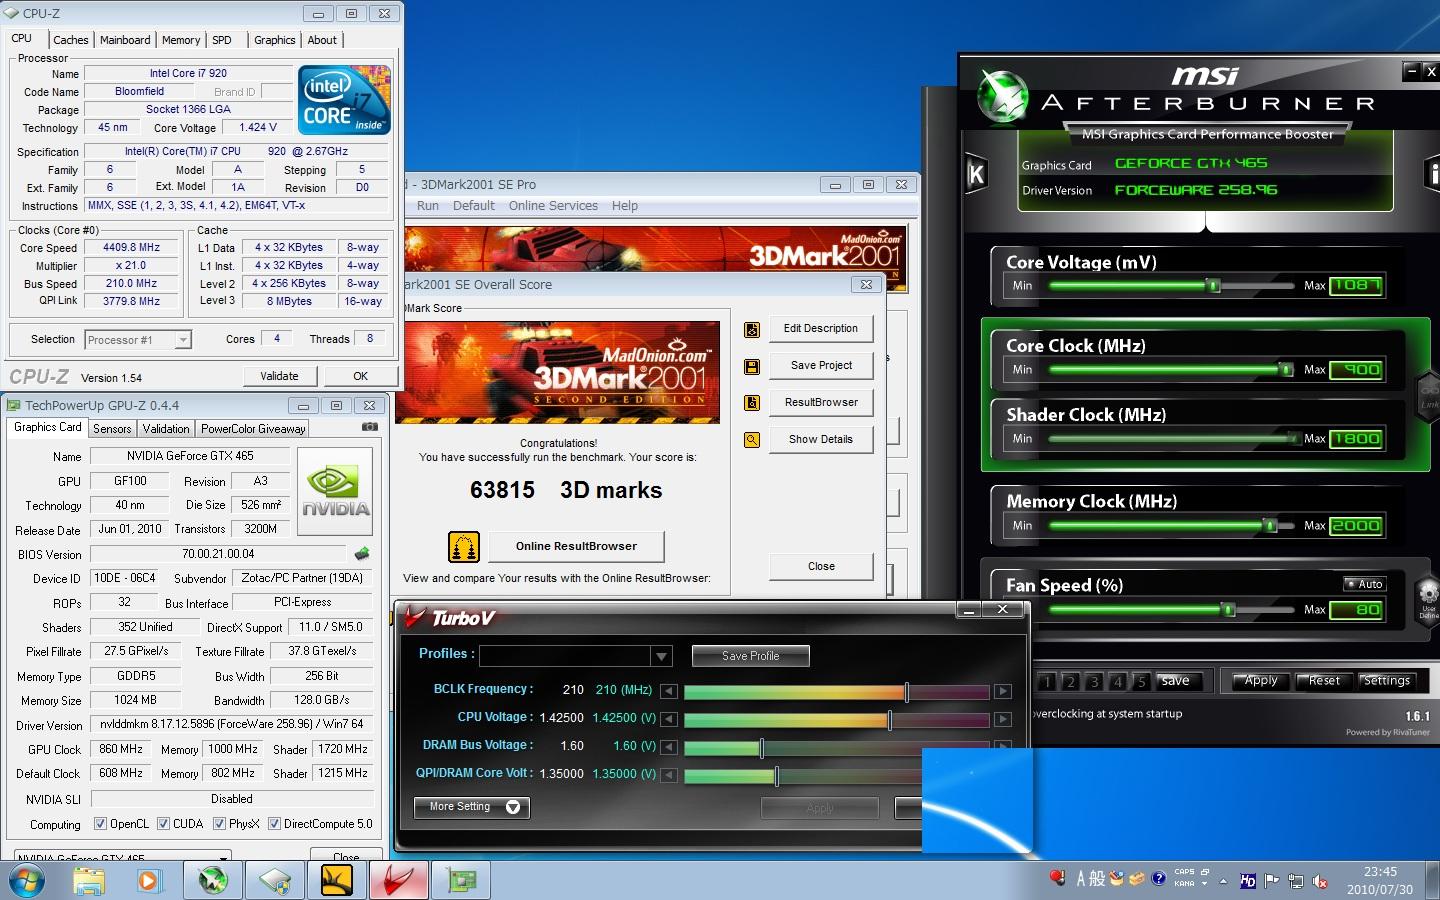The height and width of the screenshot is (900, 1440).
Task: Click the Edit Description icon in 3DMark
Action: tap(752, 330)
